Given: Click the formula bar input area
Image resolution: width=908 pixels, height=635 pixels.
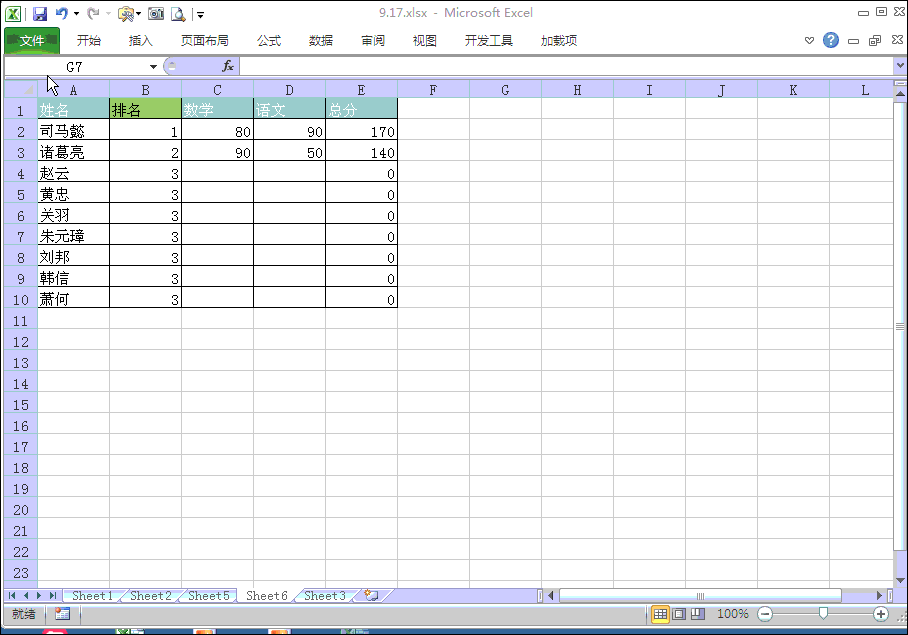Looking at the screenshot, I should tap(566, 66).
